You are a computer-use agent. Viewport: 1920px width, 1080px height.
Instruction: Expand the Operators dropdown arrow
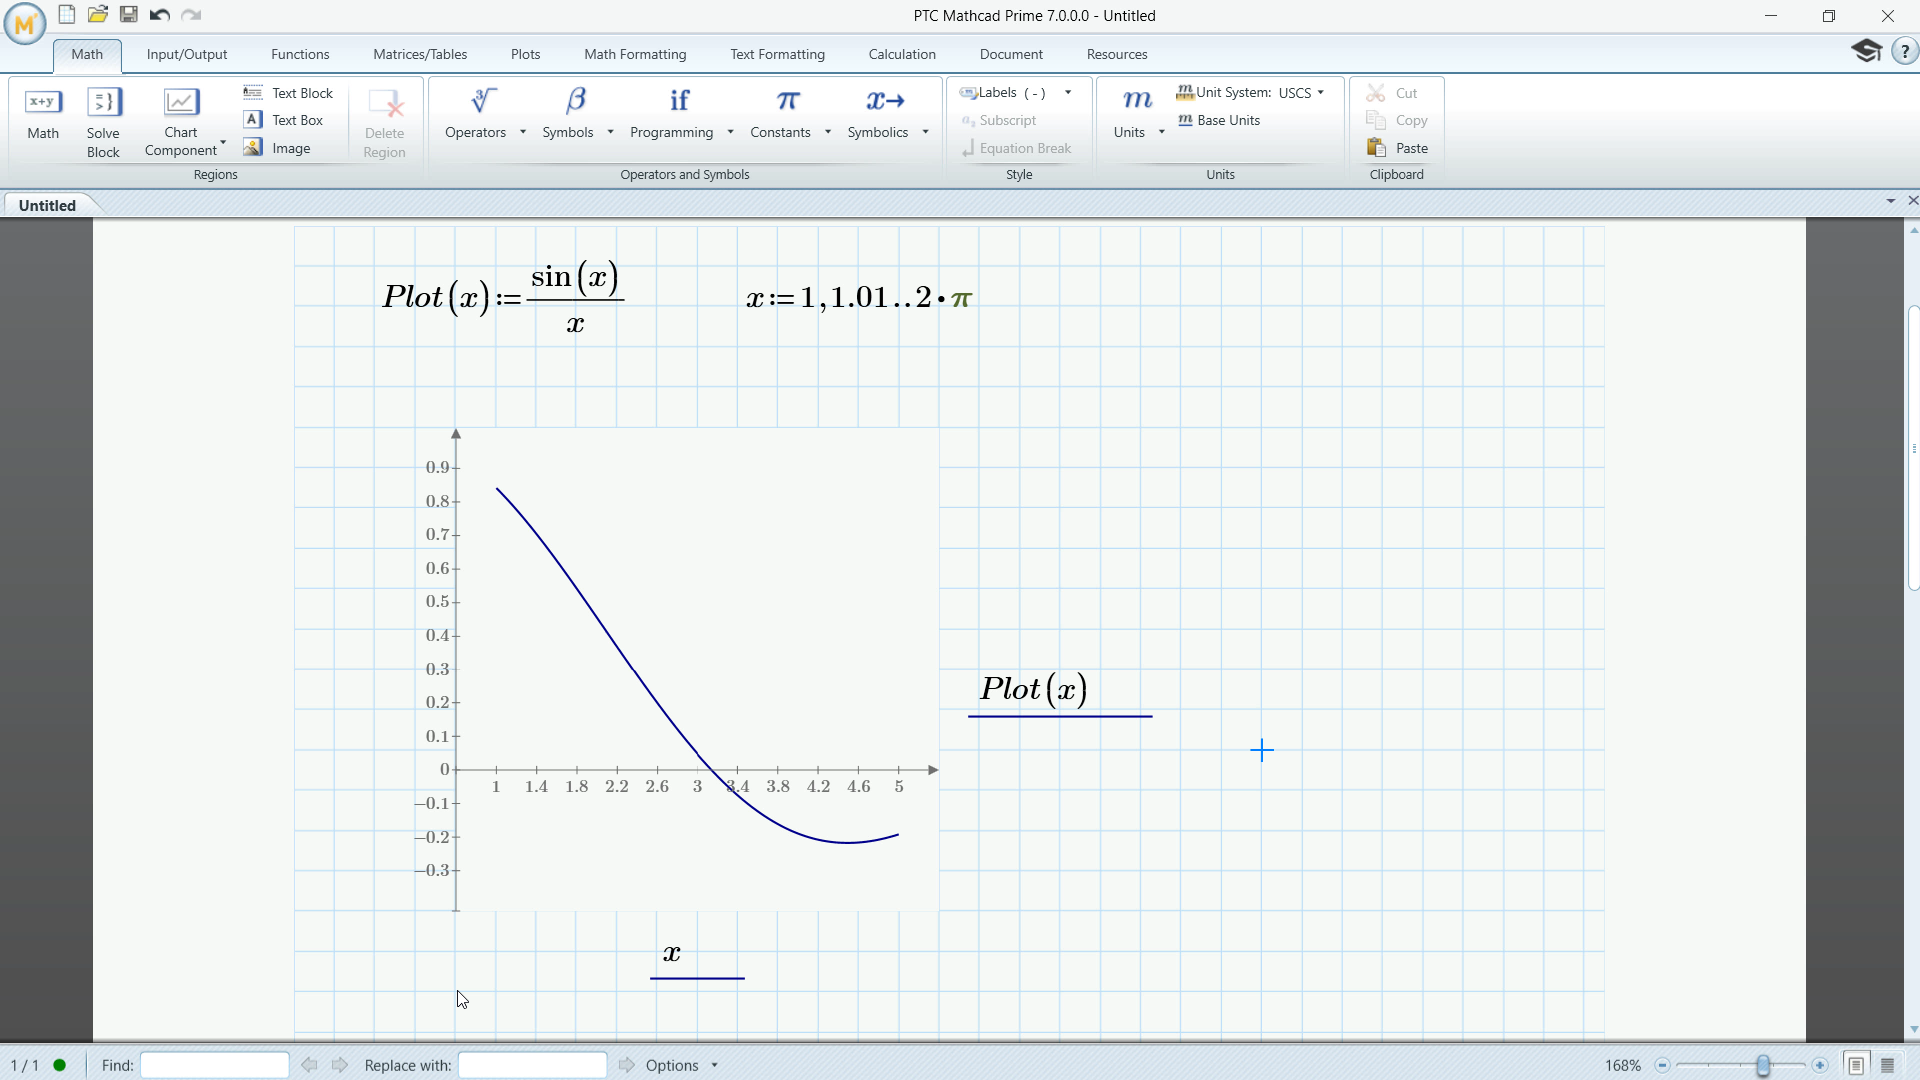point(523,132)
